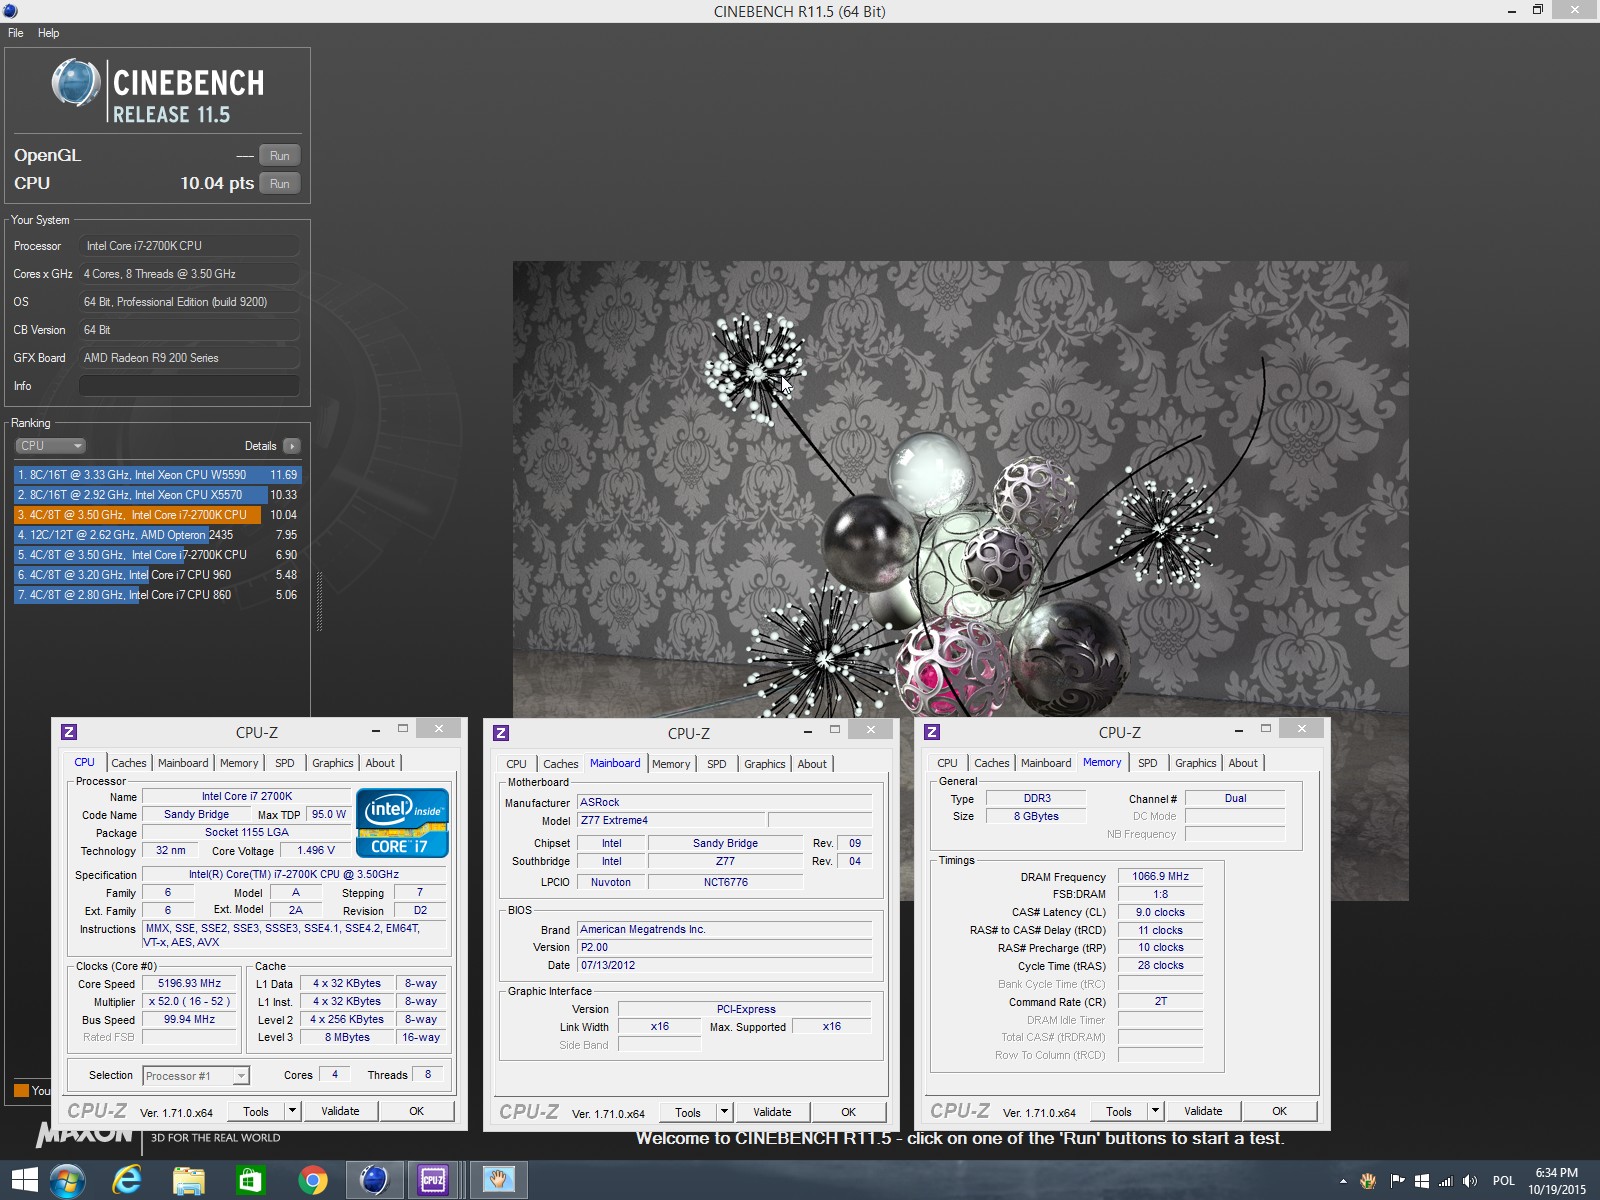Open About tab in right CPU-Z window
1600x1200 pixels.
1243,763
